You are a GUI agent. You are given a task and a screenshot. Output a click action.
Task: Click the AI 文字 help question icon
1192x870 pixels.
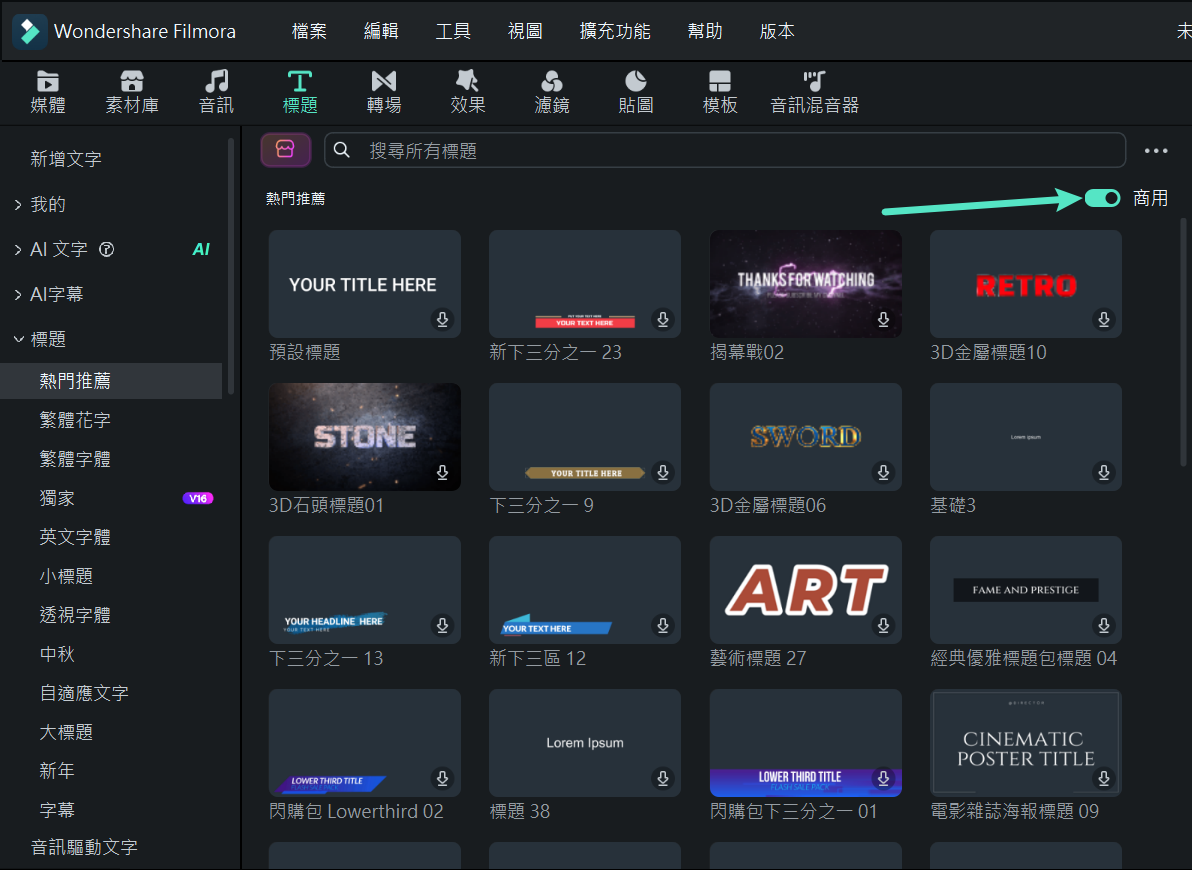click(x=107, y=249)
